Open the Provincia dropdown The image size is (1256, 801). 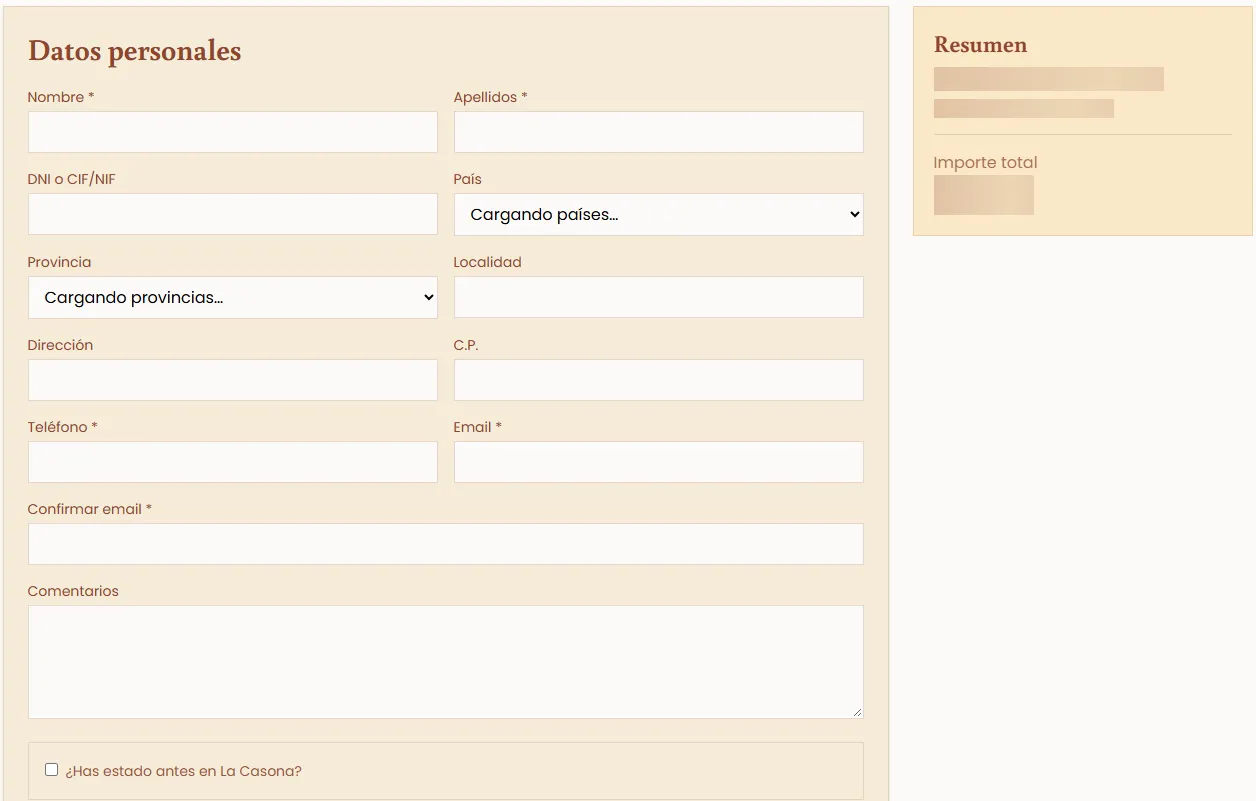click(x=233, y=297)
